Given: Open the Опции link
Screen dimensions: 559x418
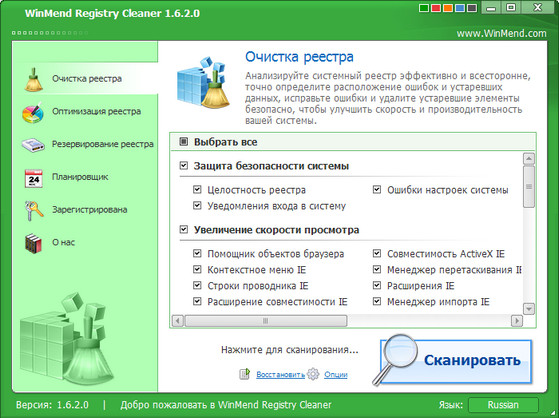Looking at the screenshot, I should (x=335, y=374).
